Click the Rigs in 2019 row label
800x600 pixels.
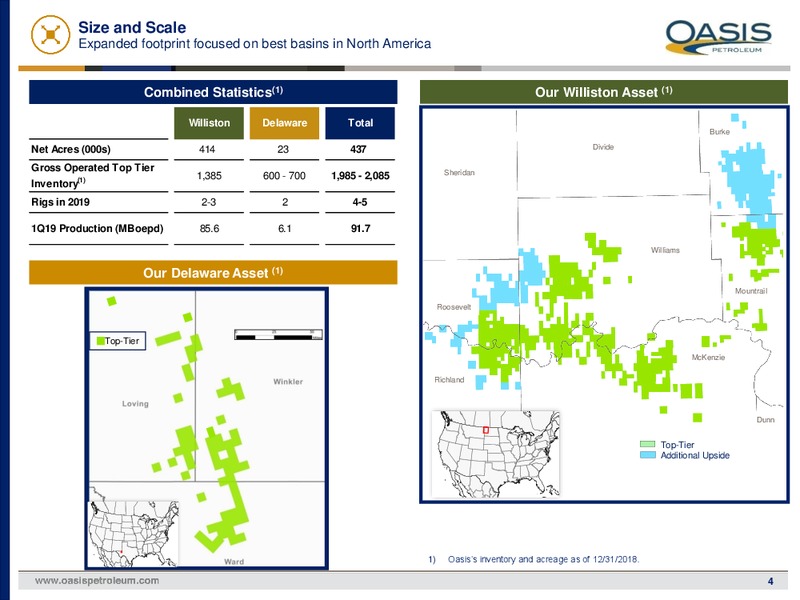[60, 202]
